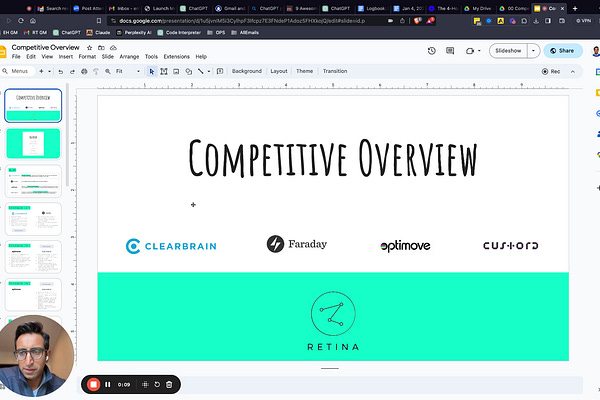Switch to the My Drive browser tab
This screenshot has width=600, height=400.
[478, 8]
